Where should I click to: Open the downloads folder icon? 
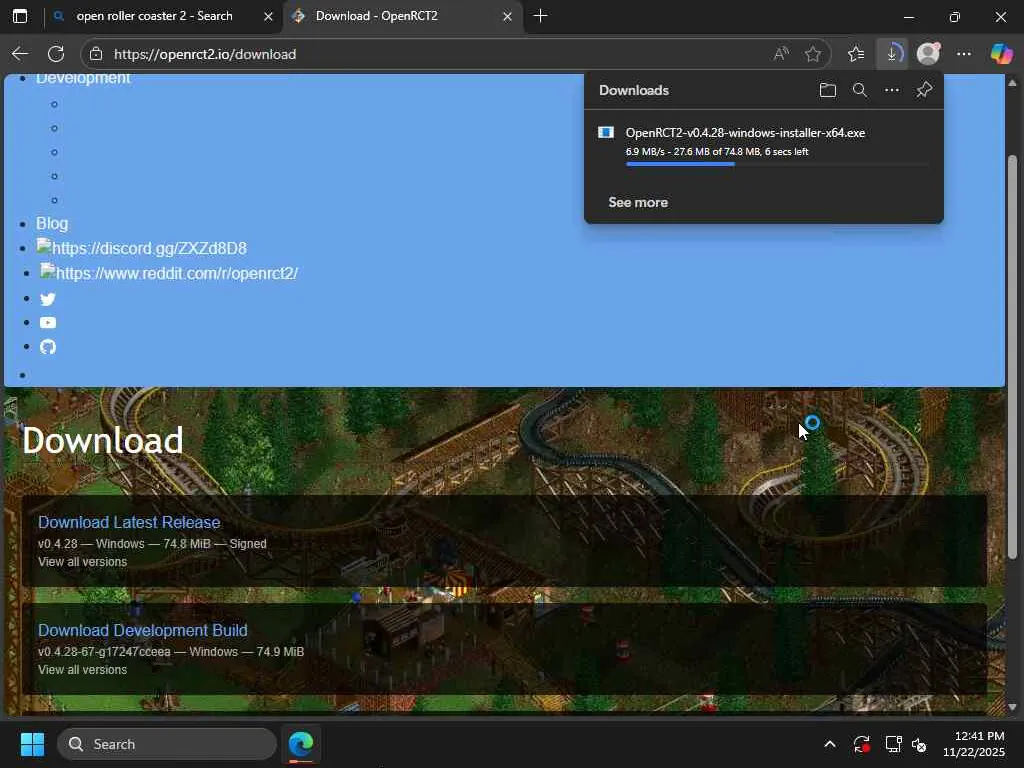pyautogui.click(x=827, y=90)
